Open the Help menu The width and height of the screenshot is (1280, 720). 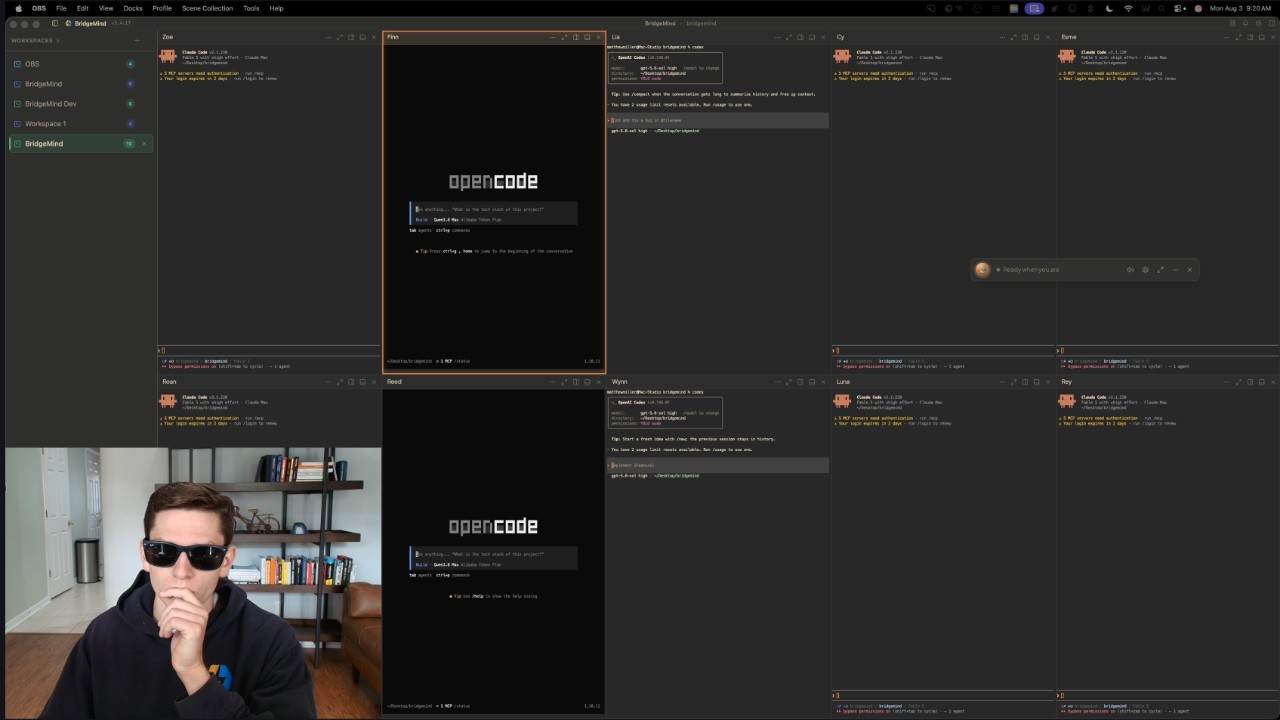pos(276,8)
